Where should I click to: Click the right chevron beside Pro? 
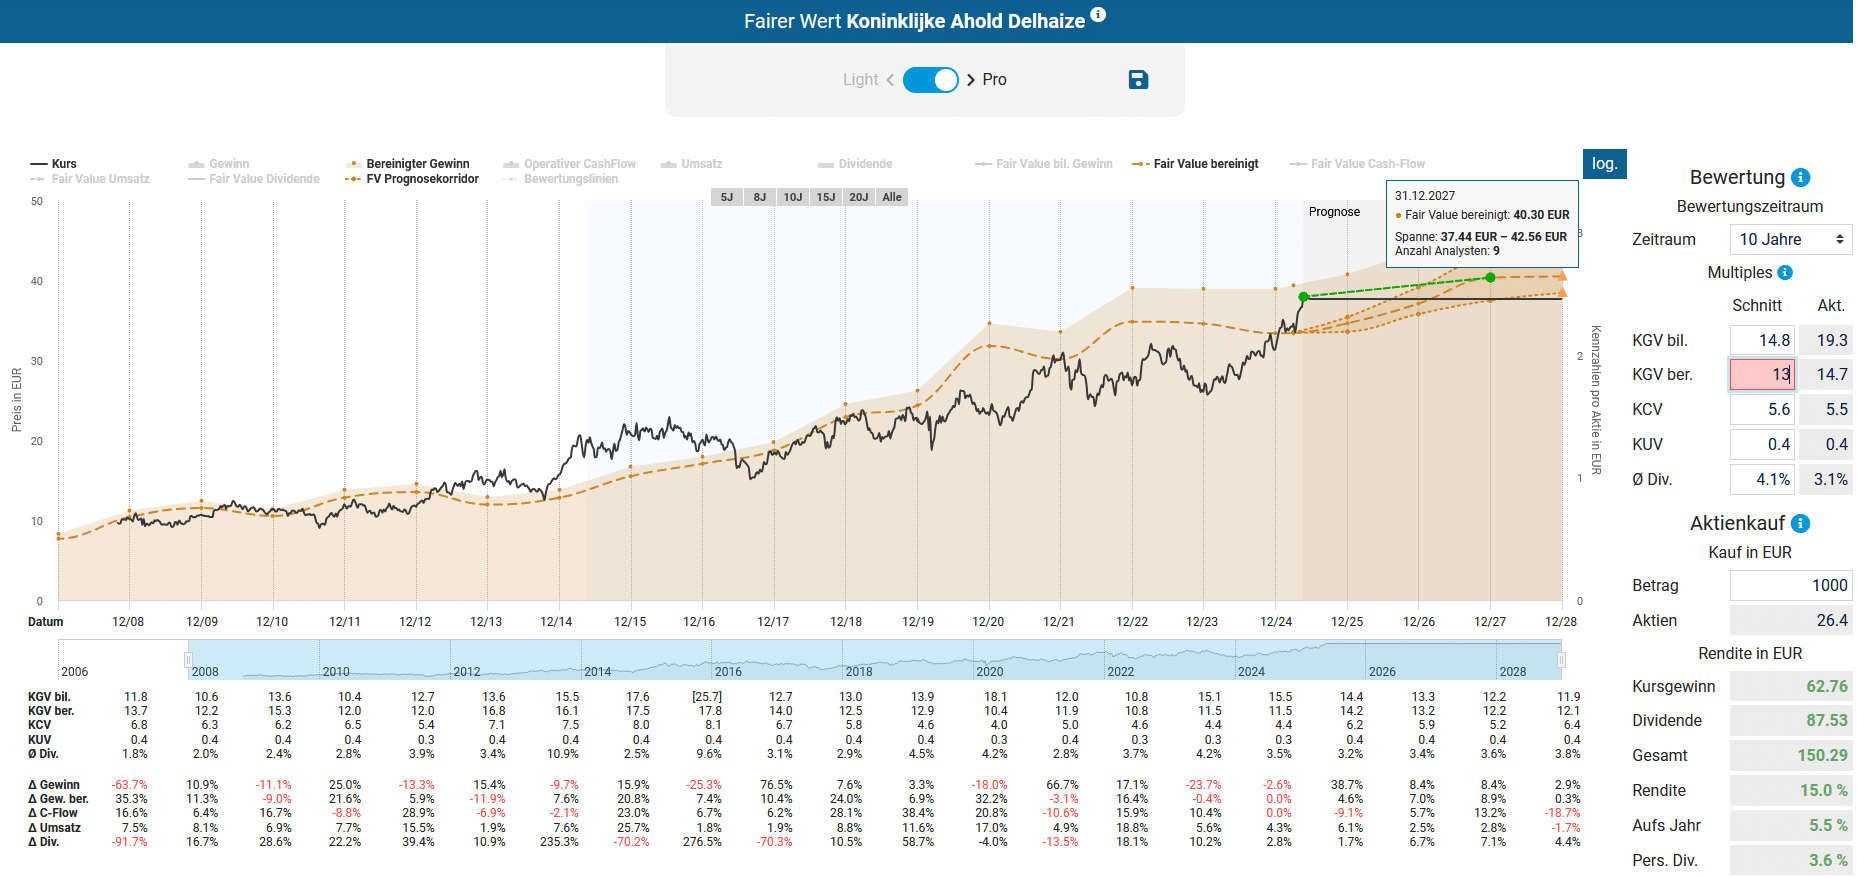[971, 80]
